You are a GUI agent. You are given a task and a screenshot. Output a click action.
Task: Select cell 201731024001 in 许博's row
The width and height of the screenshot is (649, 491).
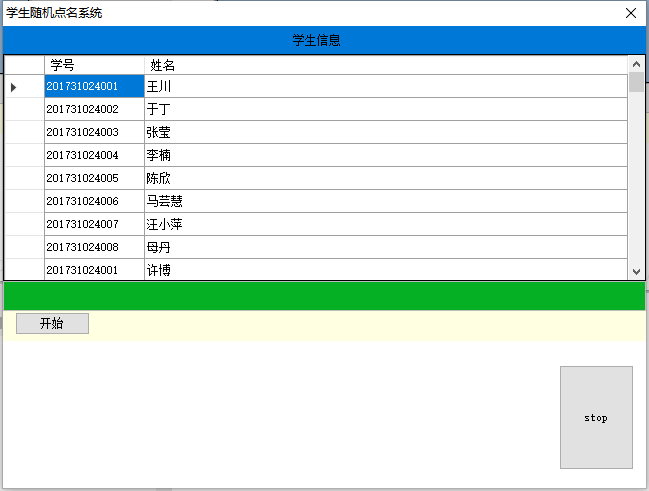point(94,270)
